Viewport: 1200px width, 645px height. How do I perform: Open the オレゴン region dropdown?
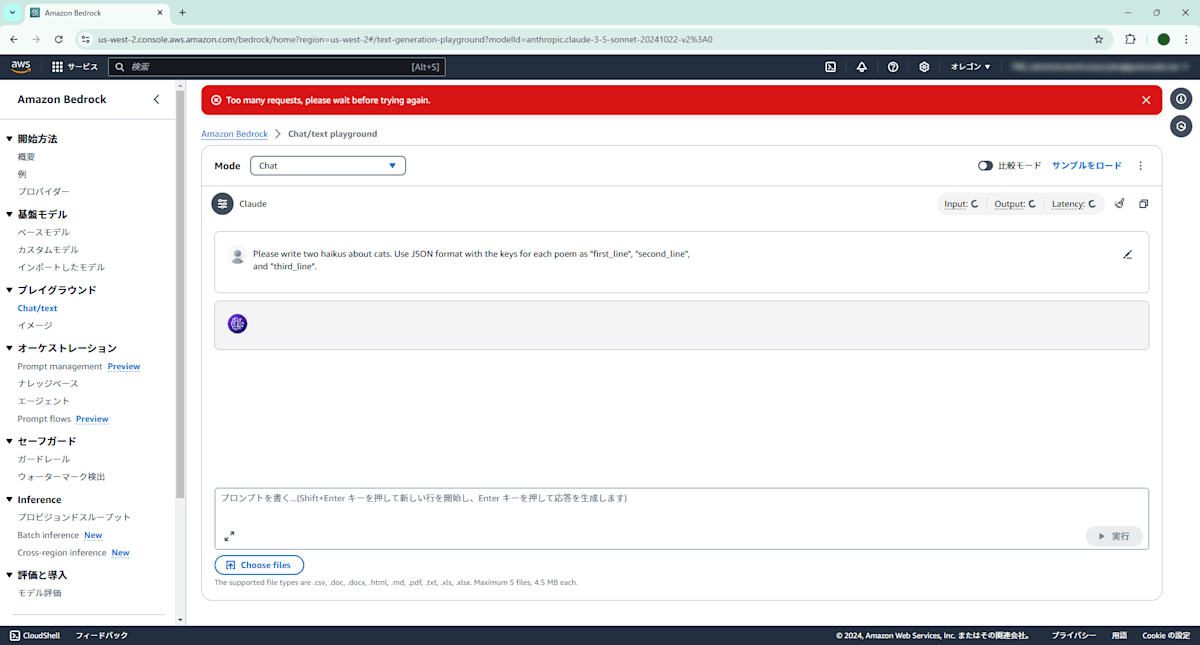[x=970, y=67]
